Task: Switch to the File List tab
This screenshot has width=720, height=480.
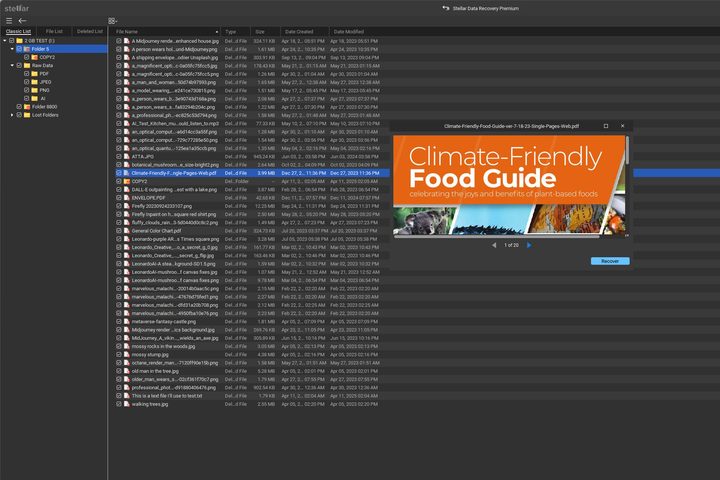Action: pyautogui.click(x=54, y=31)
